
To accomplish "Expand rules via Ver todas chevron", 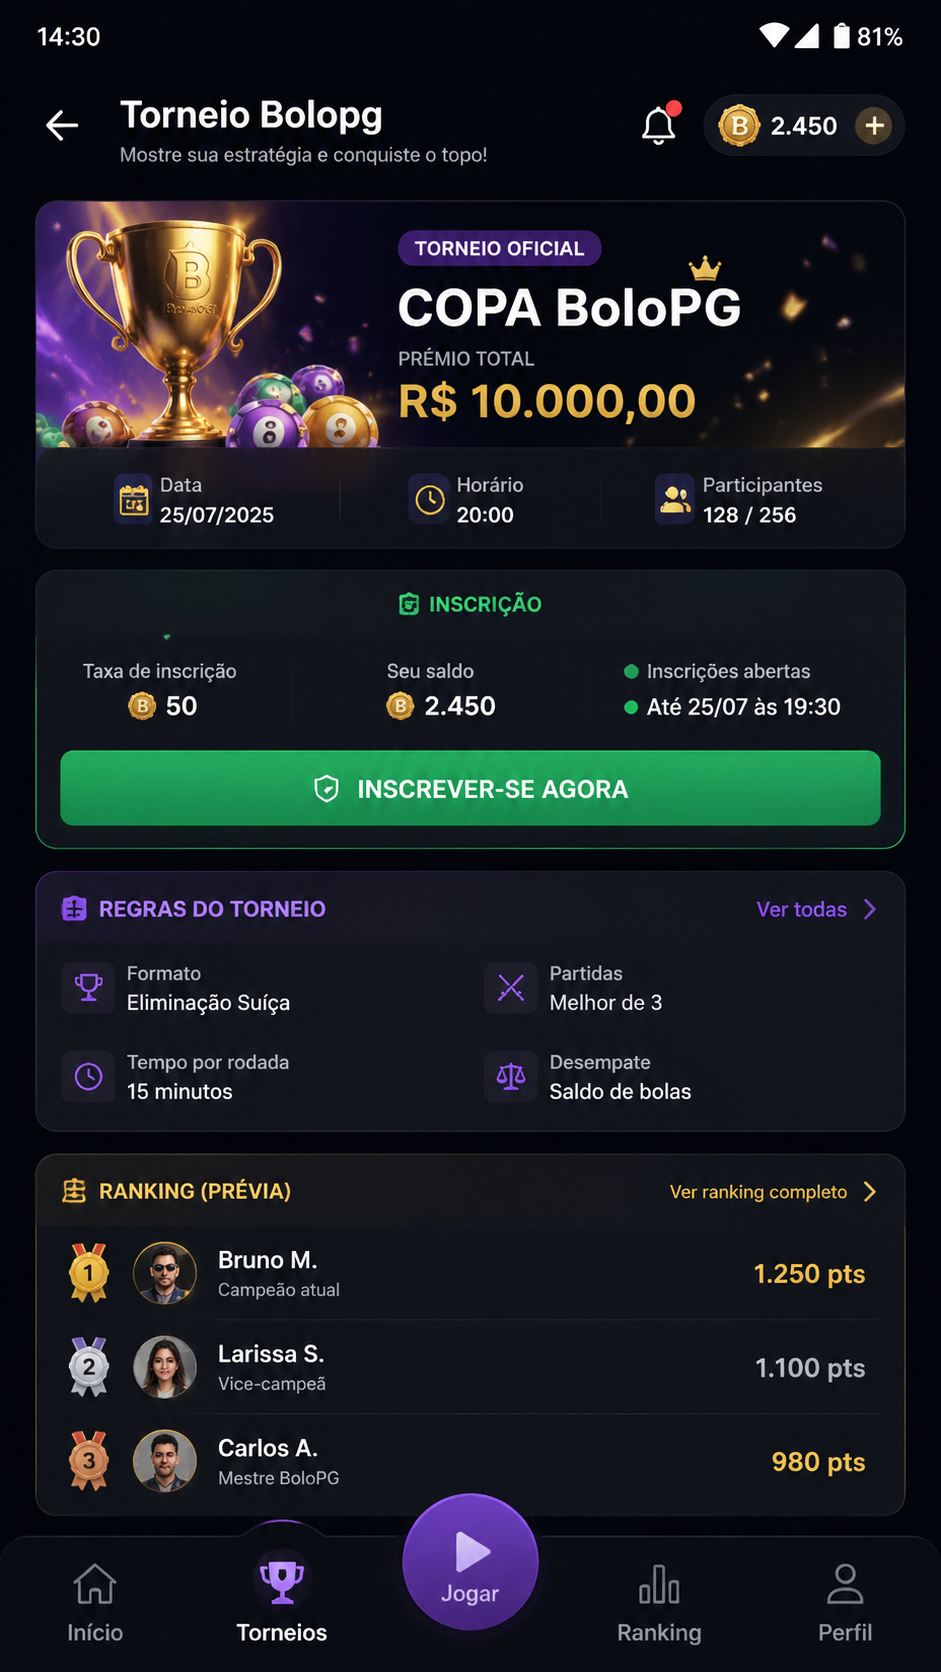I will pyautogui.click(x=870, y=909).
